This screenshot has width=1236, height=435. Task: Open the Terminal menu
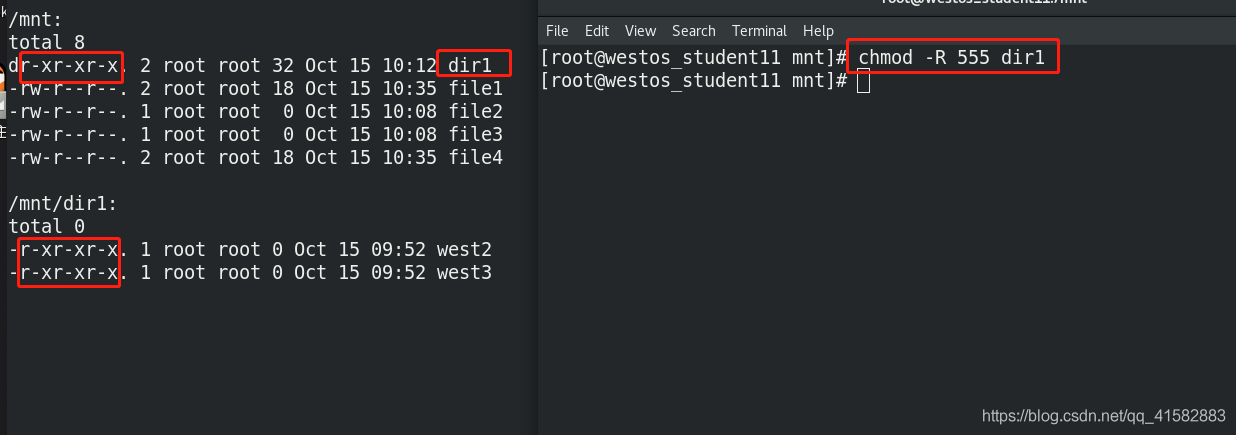[759, 31]
